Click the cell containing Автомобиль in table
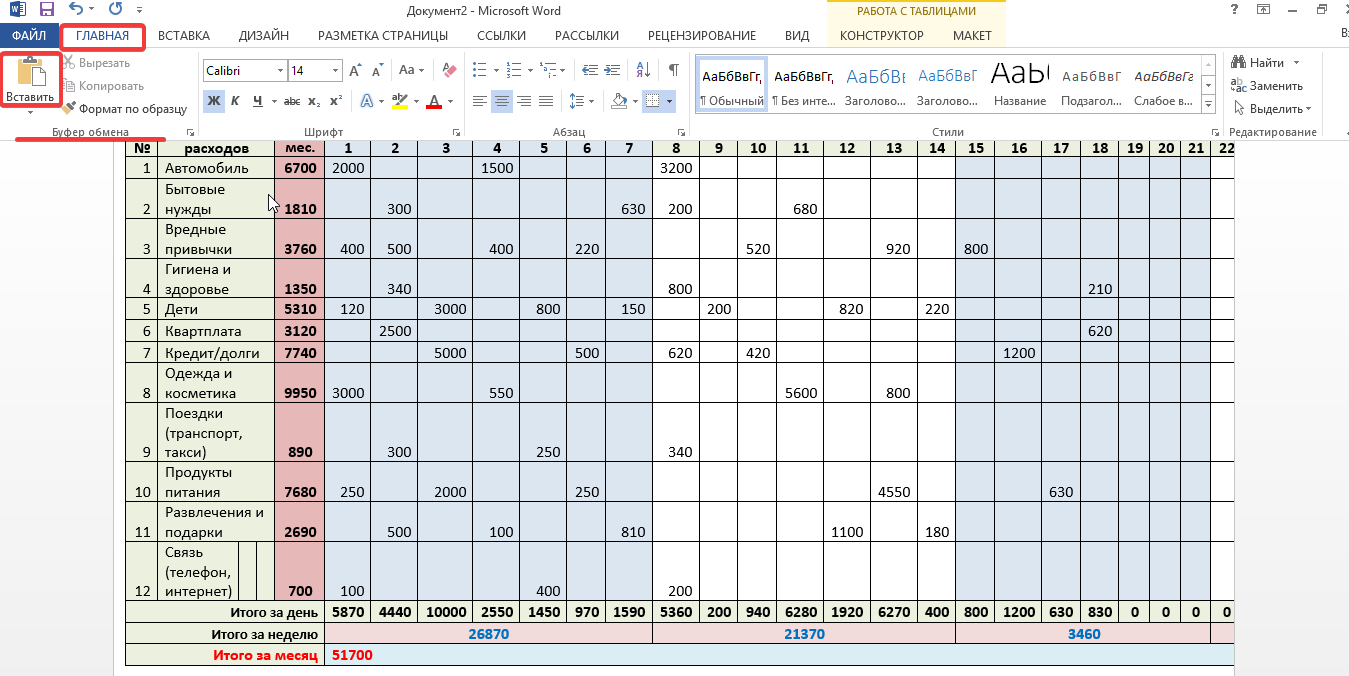Screen dimensions: 1349x676 click(x=215, y=168)
